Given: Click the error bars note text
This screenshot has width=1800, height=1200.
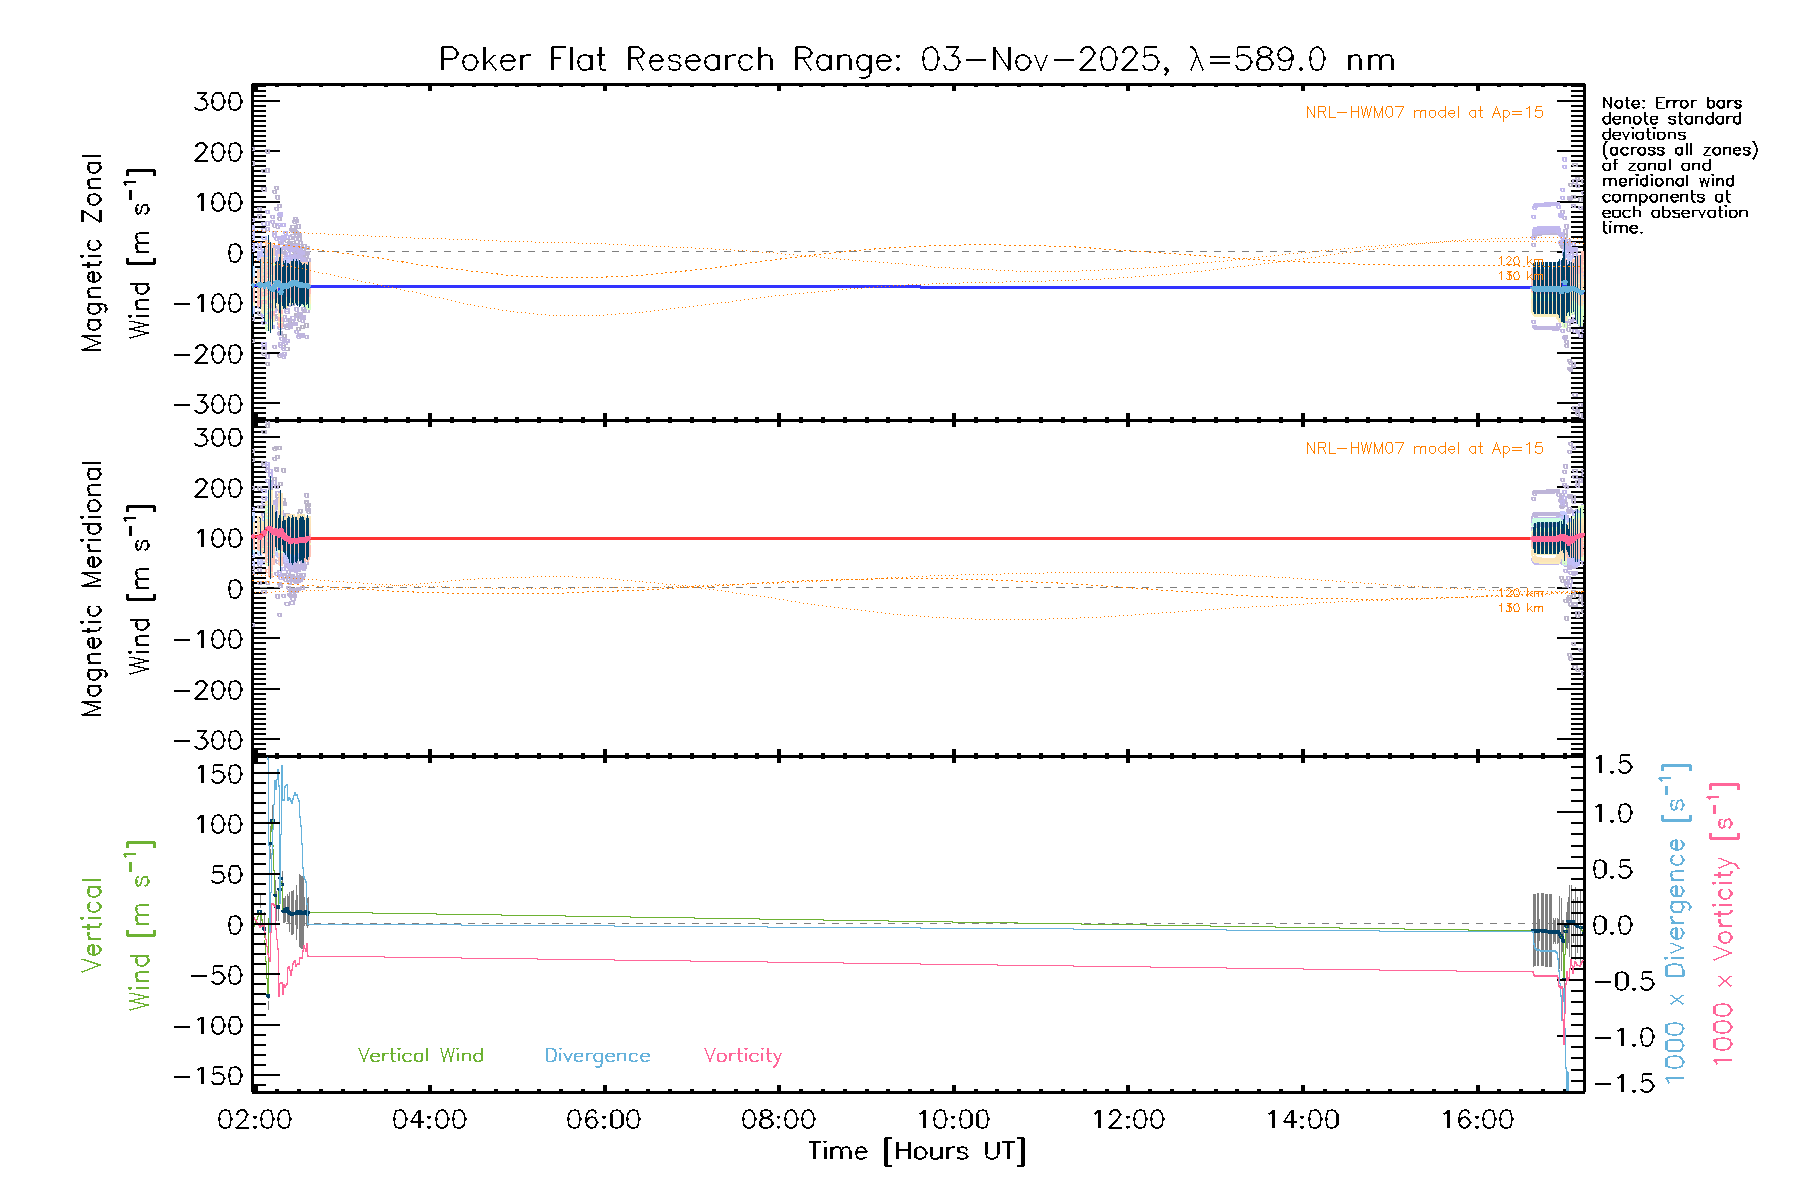Looking at the screenshot, I should click(1678, 165).
